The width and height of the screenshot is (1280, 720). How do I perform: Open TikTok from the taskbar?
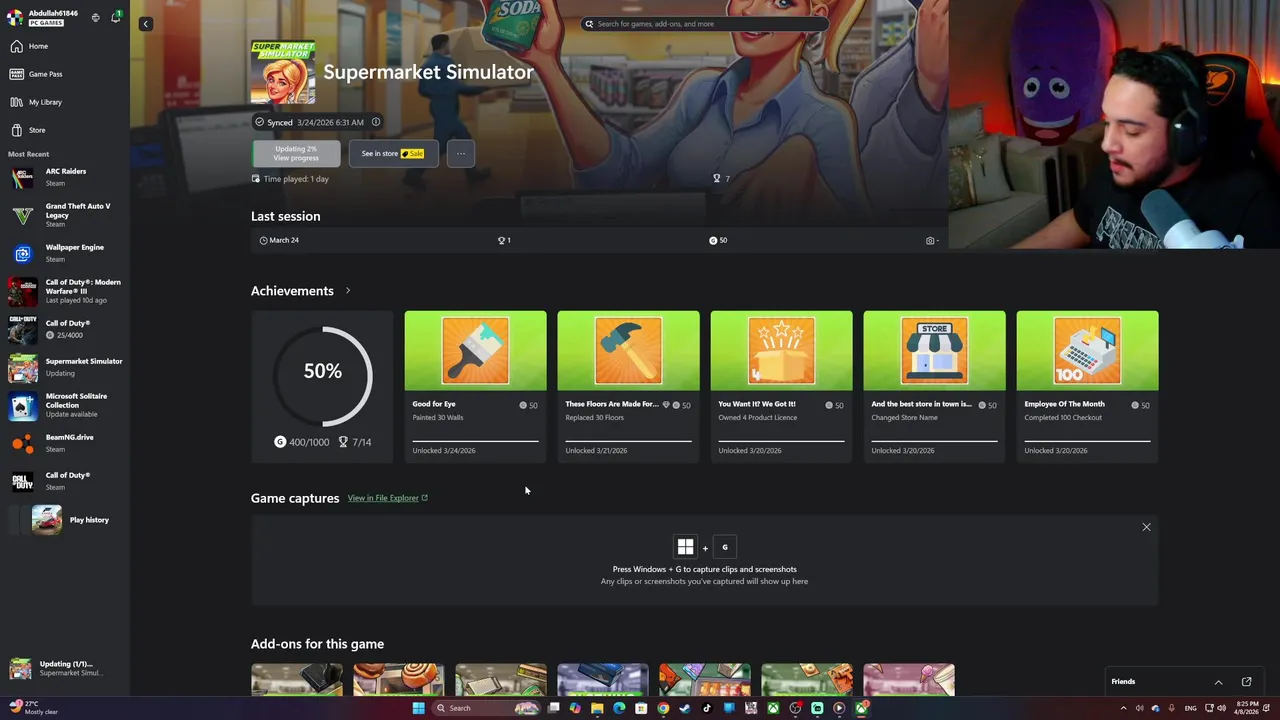pyautogui.click(x=707, y=708)
